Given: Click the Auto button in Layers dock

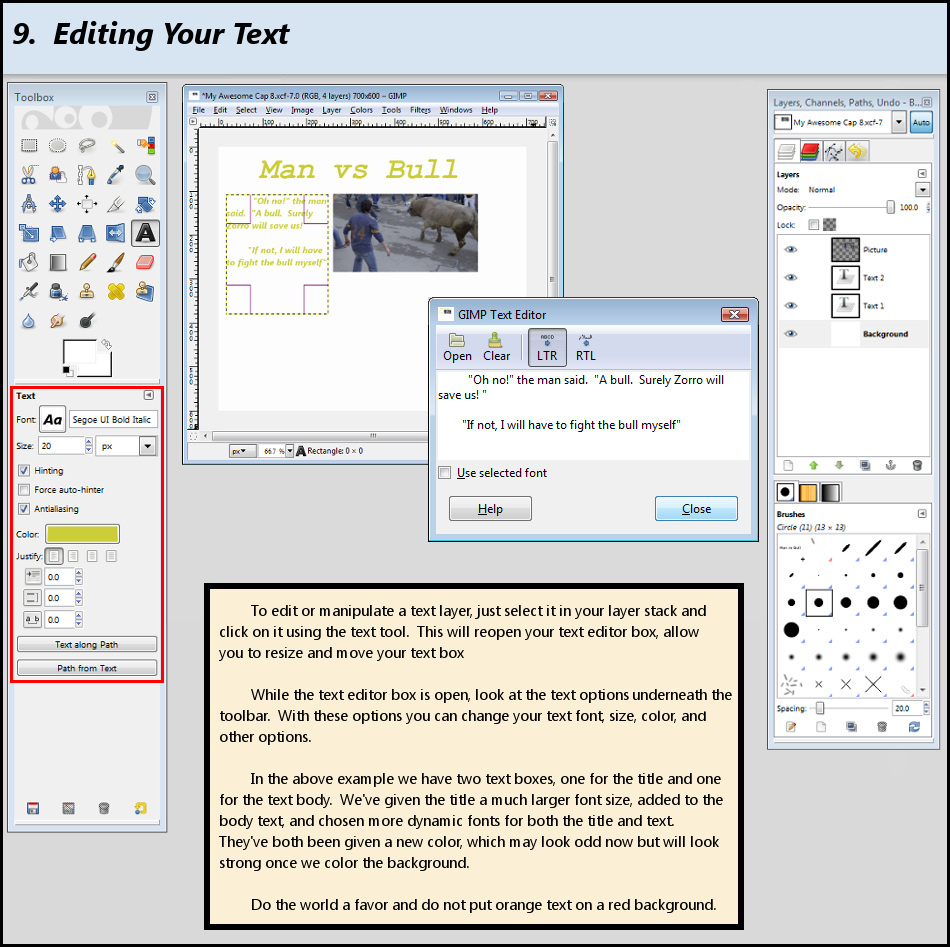Looking at the screenshot, I should tap(921, 122).
